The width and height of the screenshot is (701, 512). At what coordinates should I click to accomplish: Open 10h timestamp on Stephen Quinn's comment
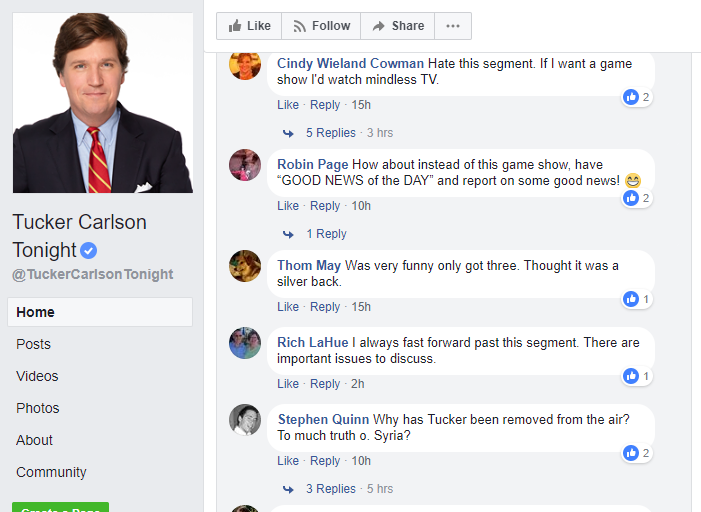click(361, 461)
